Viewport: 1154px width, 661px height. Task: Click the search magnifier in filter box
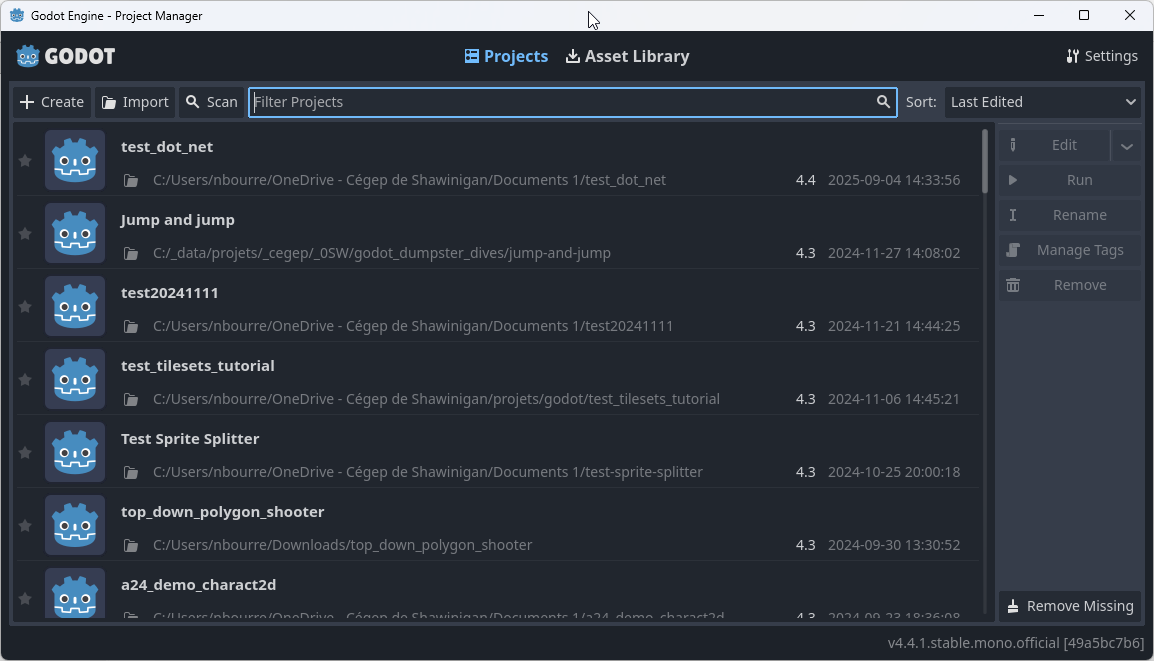[x=883, y=102]
